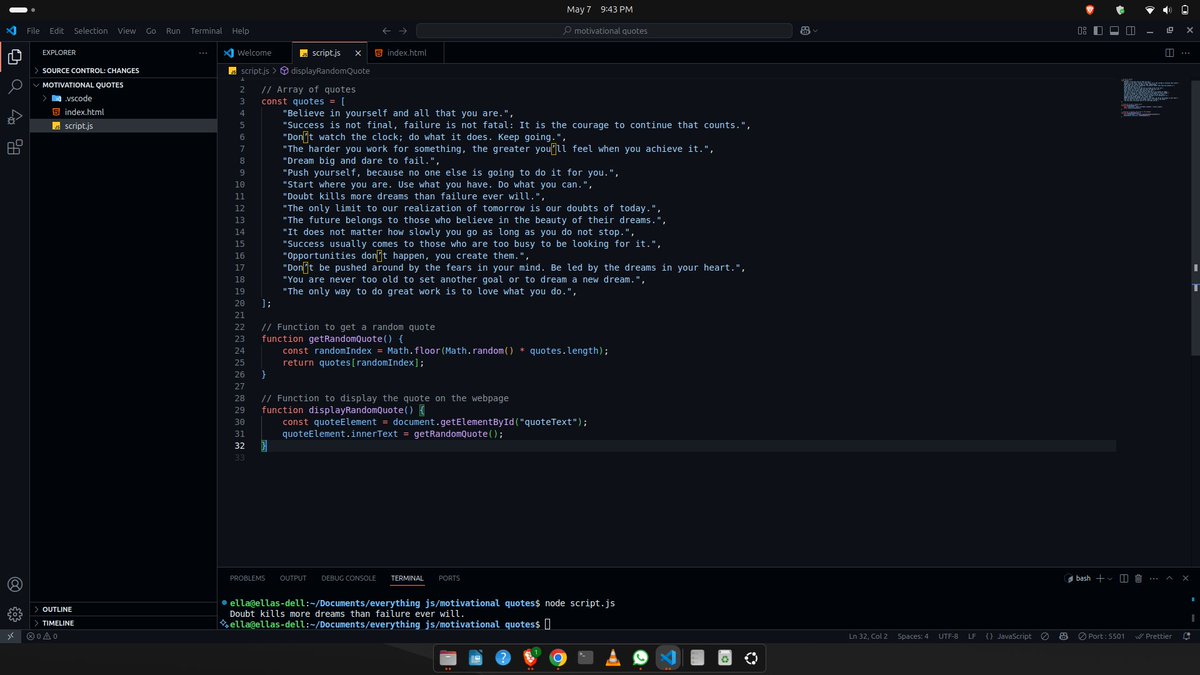
Task: Toggle the secondary side bar visibility
Action: [x=1130, y=31]
